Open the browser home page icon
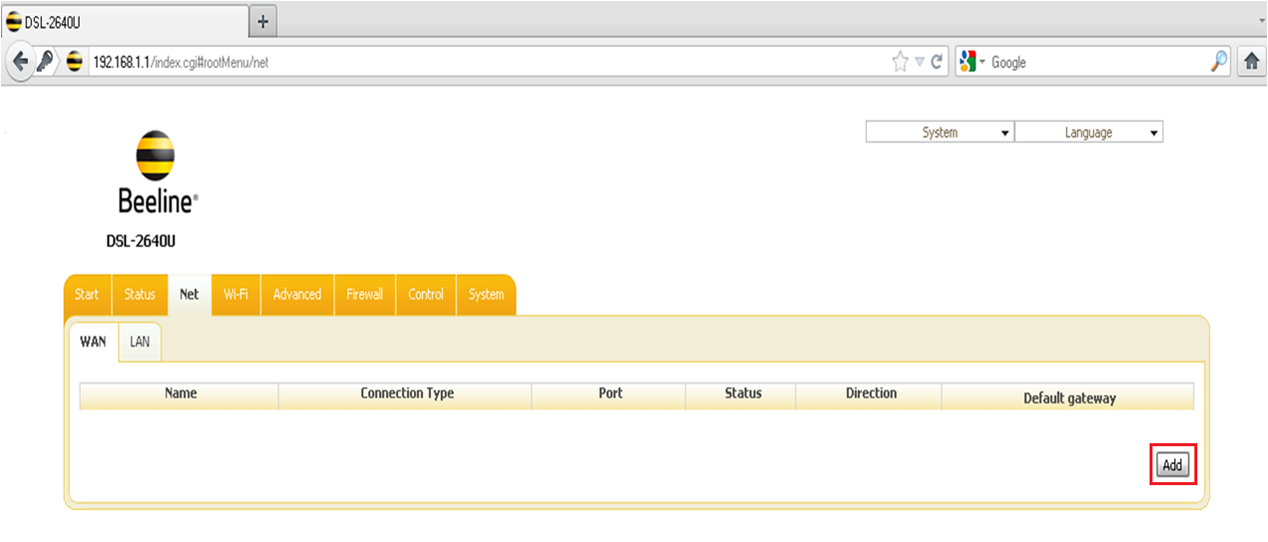 [x=1251, y=62]
